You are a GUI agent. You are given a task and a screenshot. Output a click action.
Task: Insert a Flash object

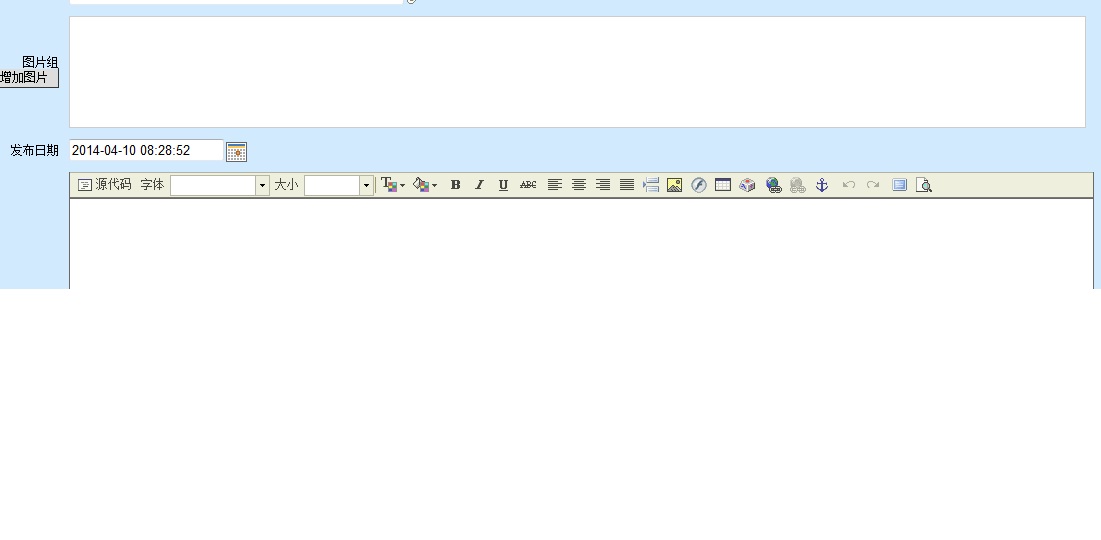(699, 185)
